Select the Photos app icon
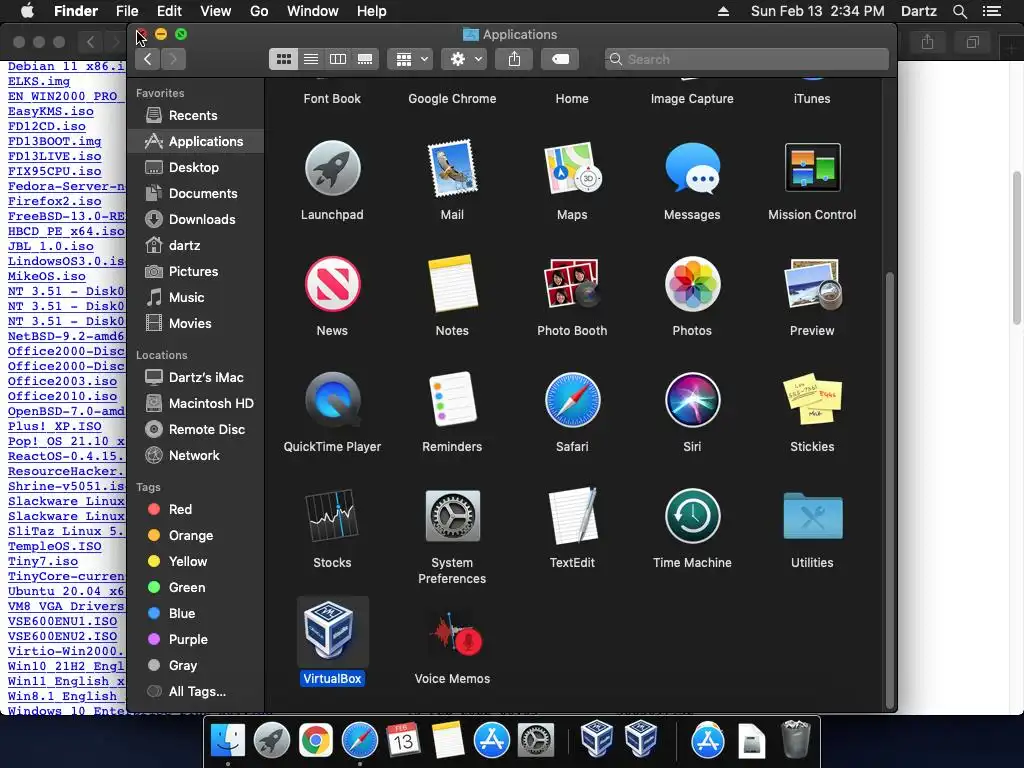 pyautogui.click(x=692, y=284)
